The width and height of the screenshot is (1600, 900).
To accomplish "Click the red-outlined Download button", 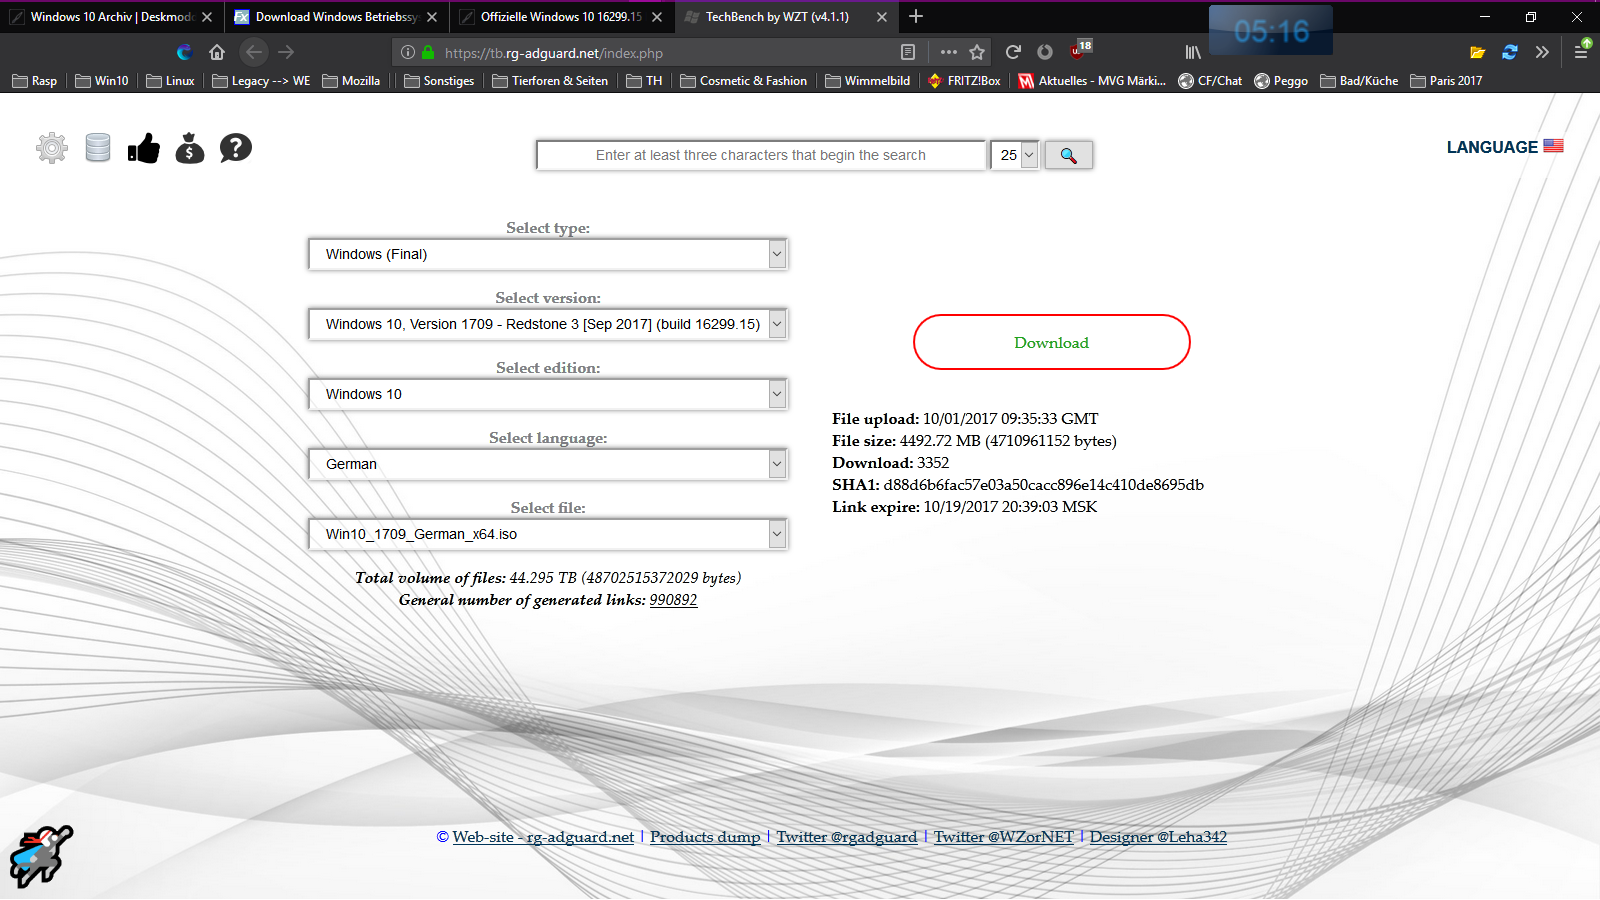I will [x=1052, y=342].
